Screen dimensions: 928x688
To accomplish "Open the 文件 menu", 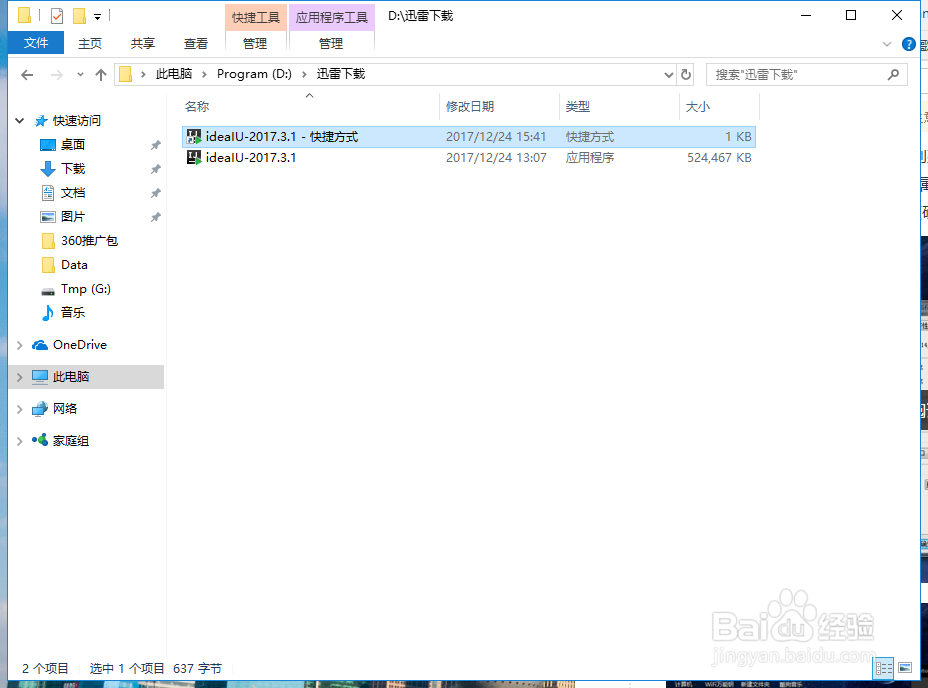I will pos(35,43).
